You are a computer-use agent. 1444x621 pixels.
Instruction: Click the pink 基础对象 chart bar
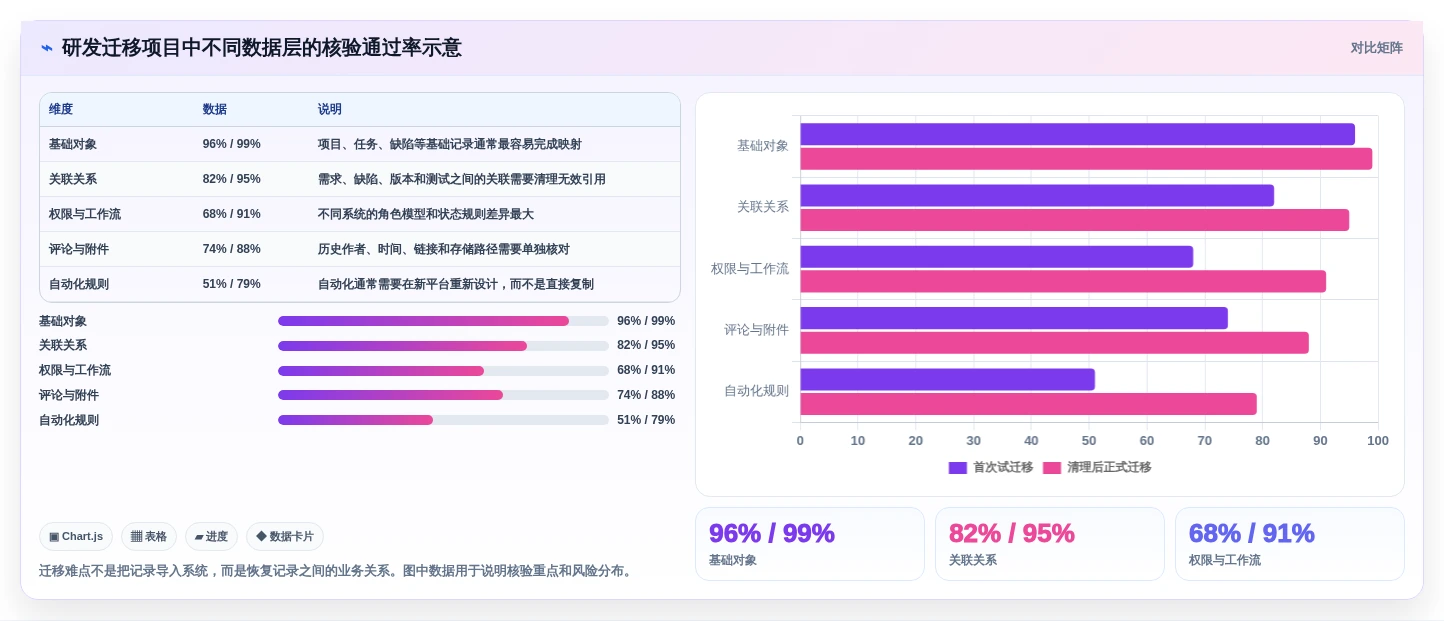click(1086, 159)
